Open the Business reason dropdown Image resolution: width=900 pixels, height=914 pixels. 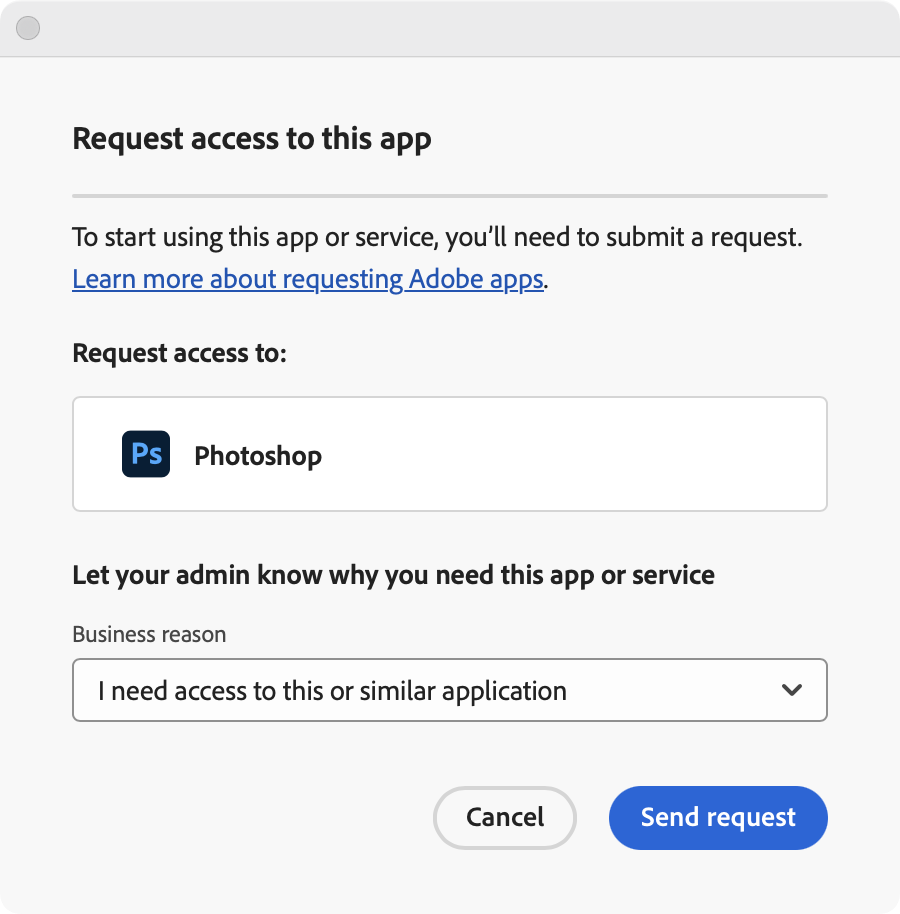point(449,690)
